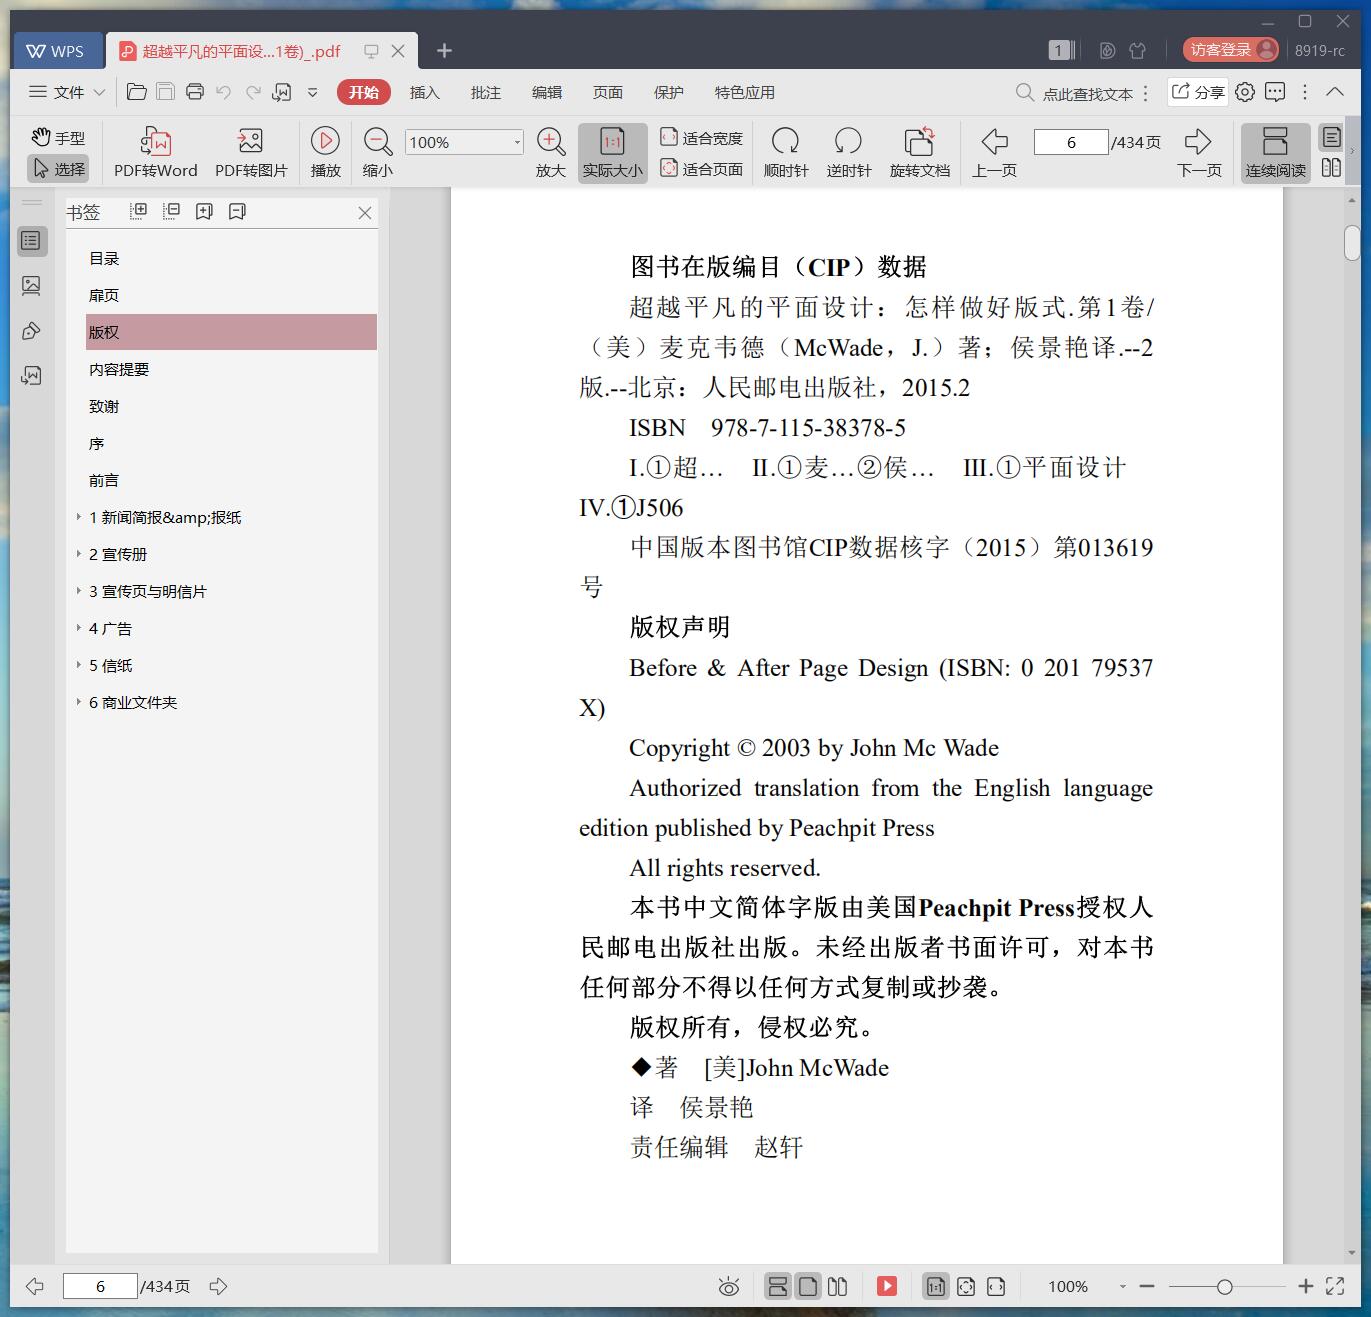1371x1317 pixels.
Task: Open quick access toolbar customize arrow
Action: point(312,92)
